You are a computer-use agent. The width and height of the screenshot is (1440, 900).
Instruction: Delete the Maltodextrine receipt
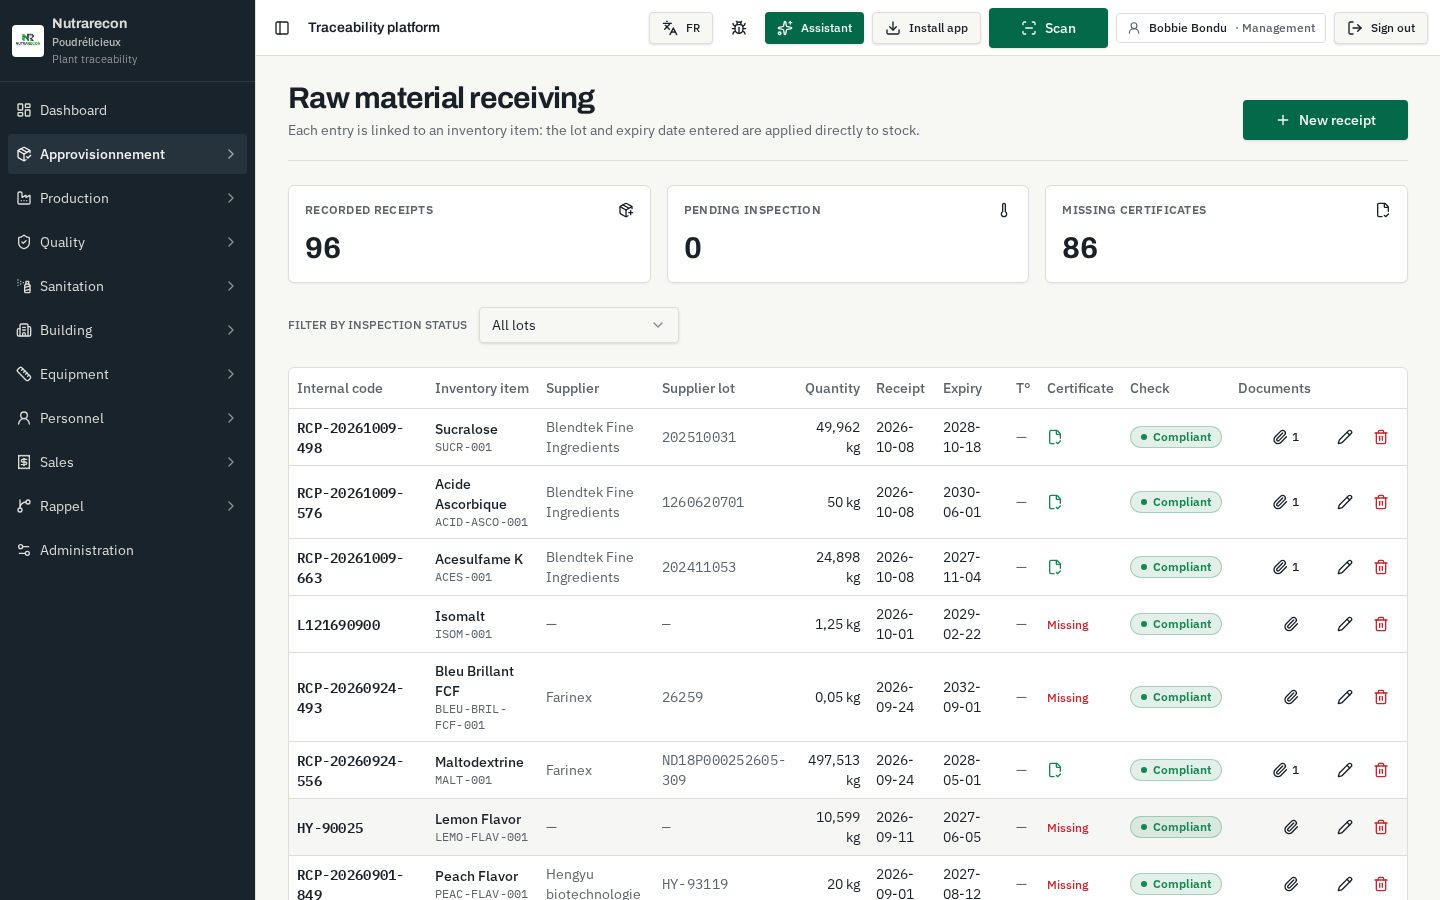pos(1381,770)
